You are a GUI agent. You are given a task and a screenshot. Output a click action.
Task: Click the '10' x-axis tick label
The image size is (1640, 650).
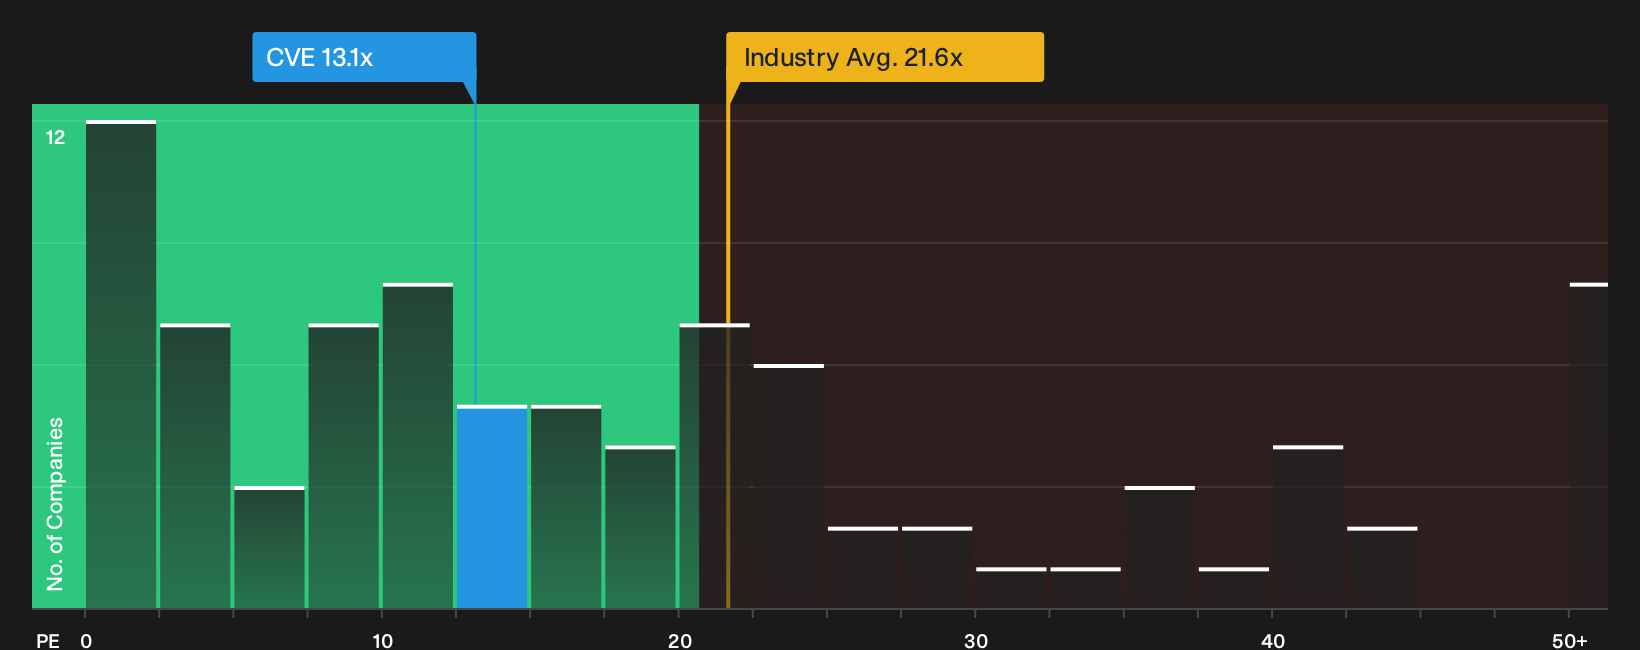(382, 641)
